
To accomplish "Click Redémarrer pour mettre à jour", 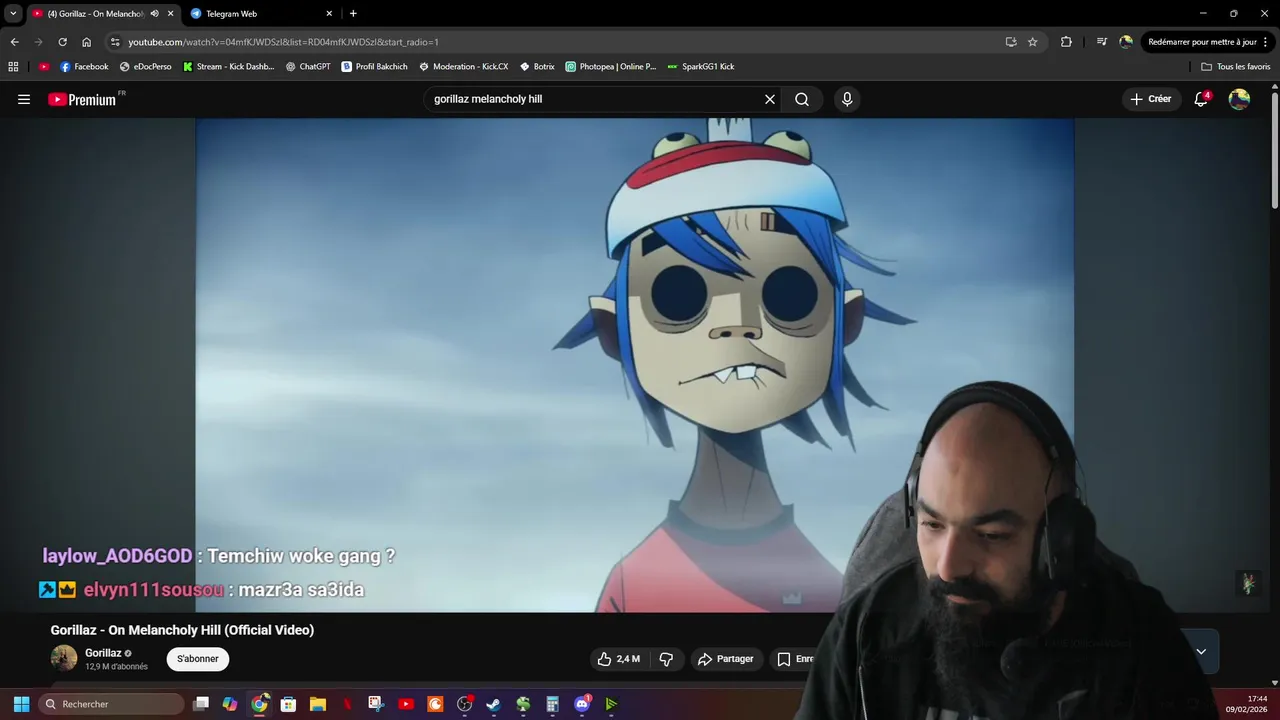I will click(1202, 42).
